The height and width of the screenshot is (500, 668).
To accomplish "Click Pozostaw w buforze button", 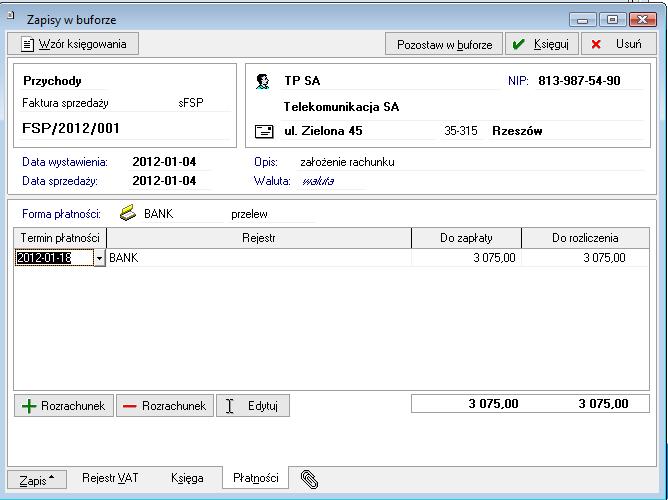I will coord(444,44).
